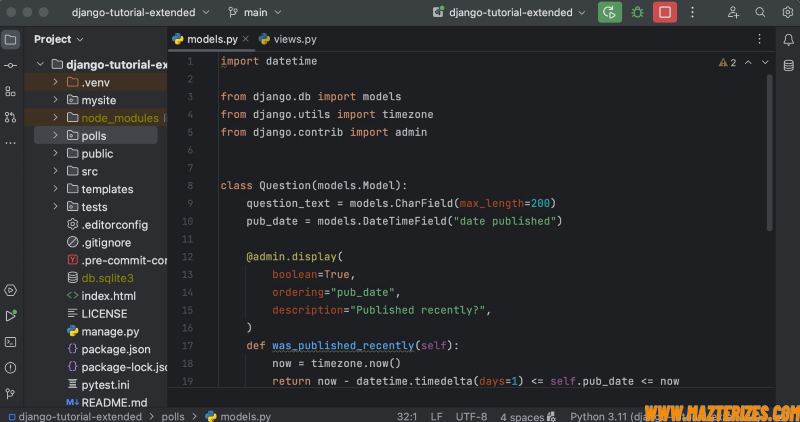Change UTF-8 file encoding
800x422 pixels.
[x=471, y=416]
